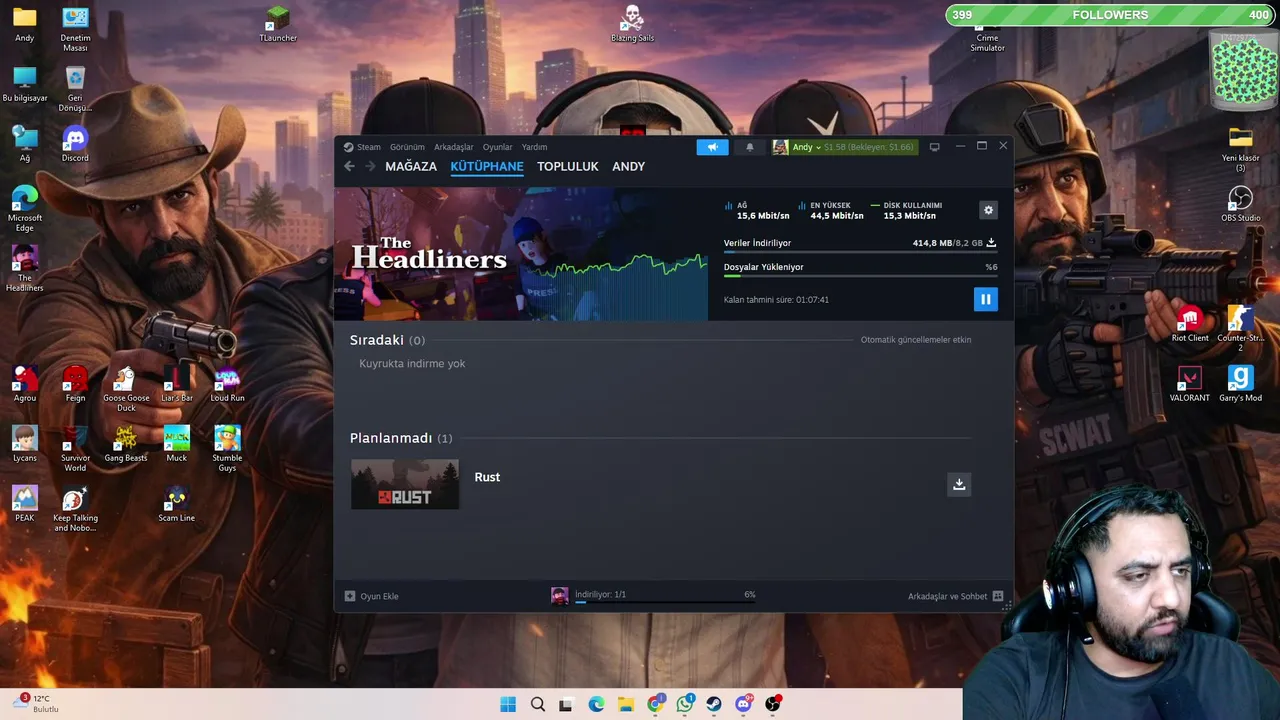Click the Rust download arrow icon
This screenshot has height=720, width=1280.
click(959, 484)
